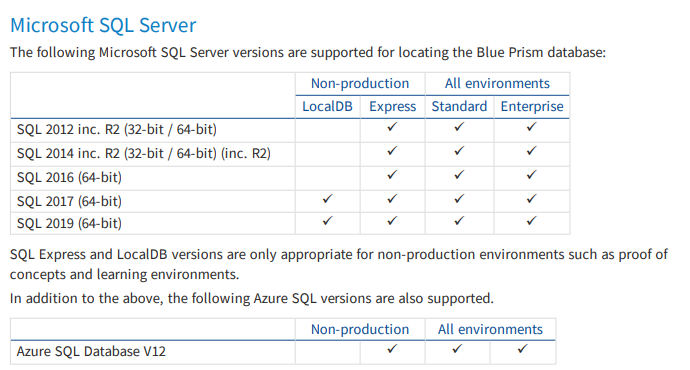Click Non-production header in the first table
This screenshot has height=370, width=690.
[360, 84]
